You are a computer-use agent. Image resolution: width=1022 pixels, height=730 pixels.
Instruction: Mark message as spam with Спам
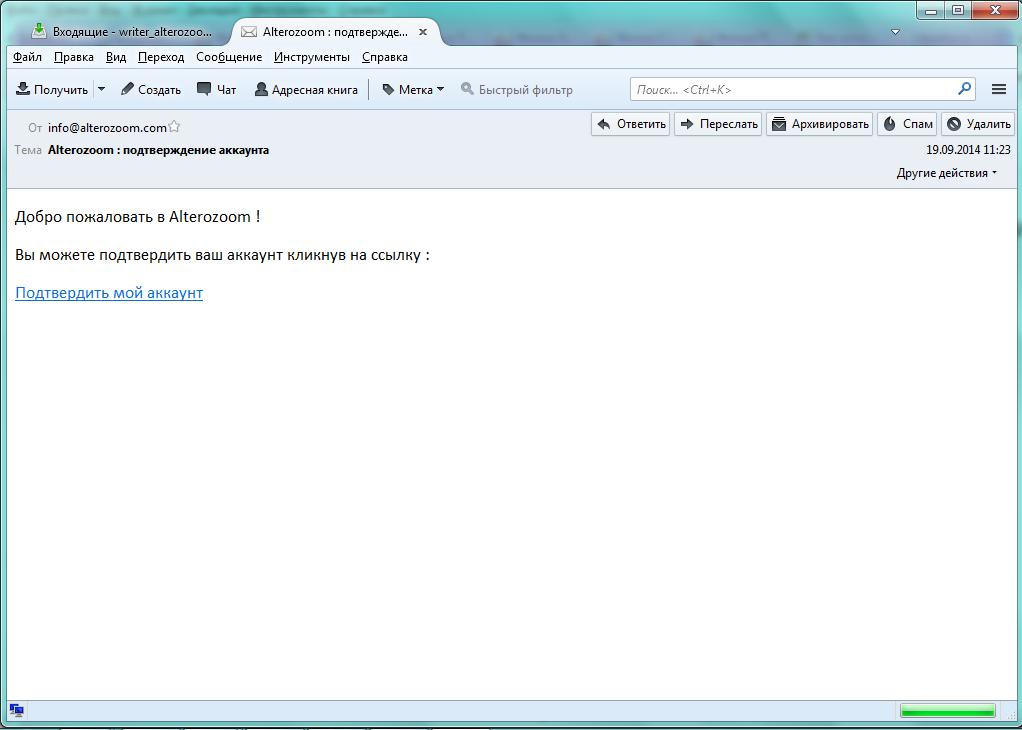[907, 124]
